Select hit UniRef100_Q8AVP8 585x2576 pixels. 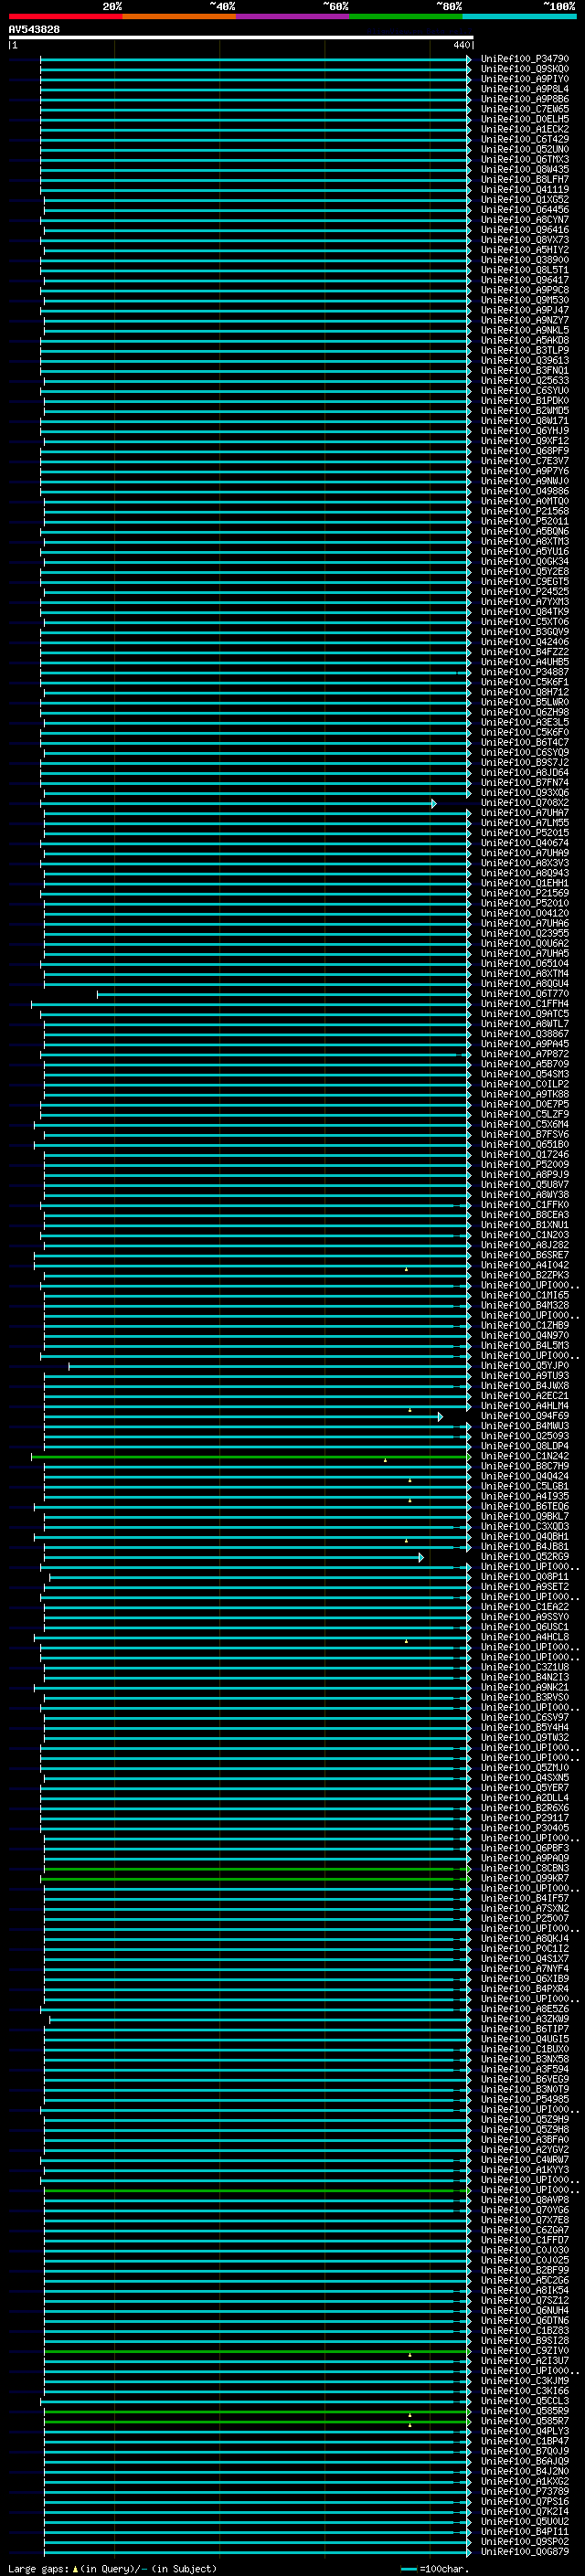coord(525,2200)
